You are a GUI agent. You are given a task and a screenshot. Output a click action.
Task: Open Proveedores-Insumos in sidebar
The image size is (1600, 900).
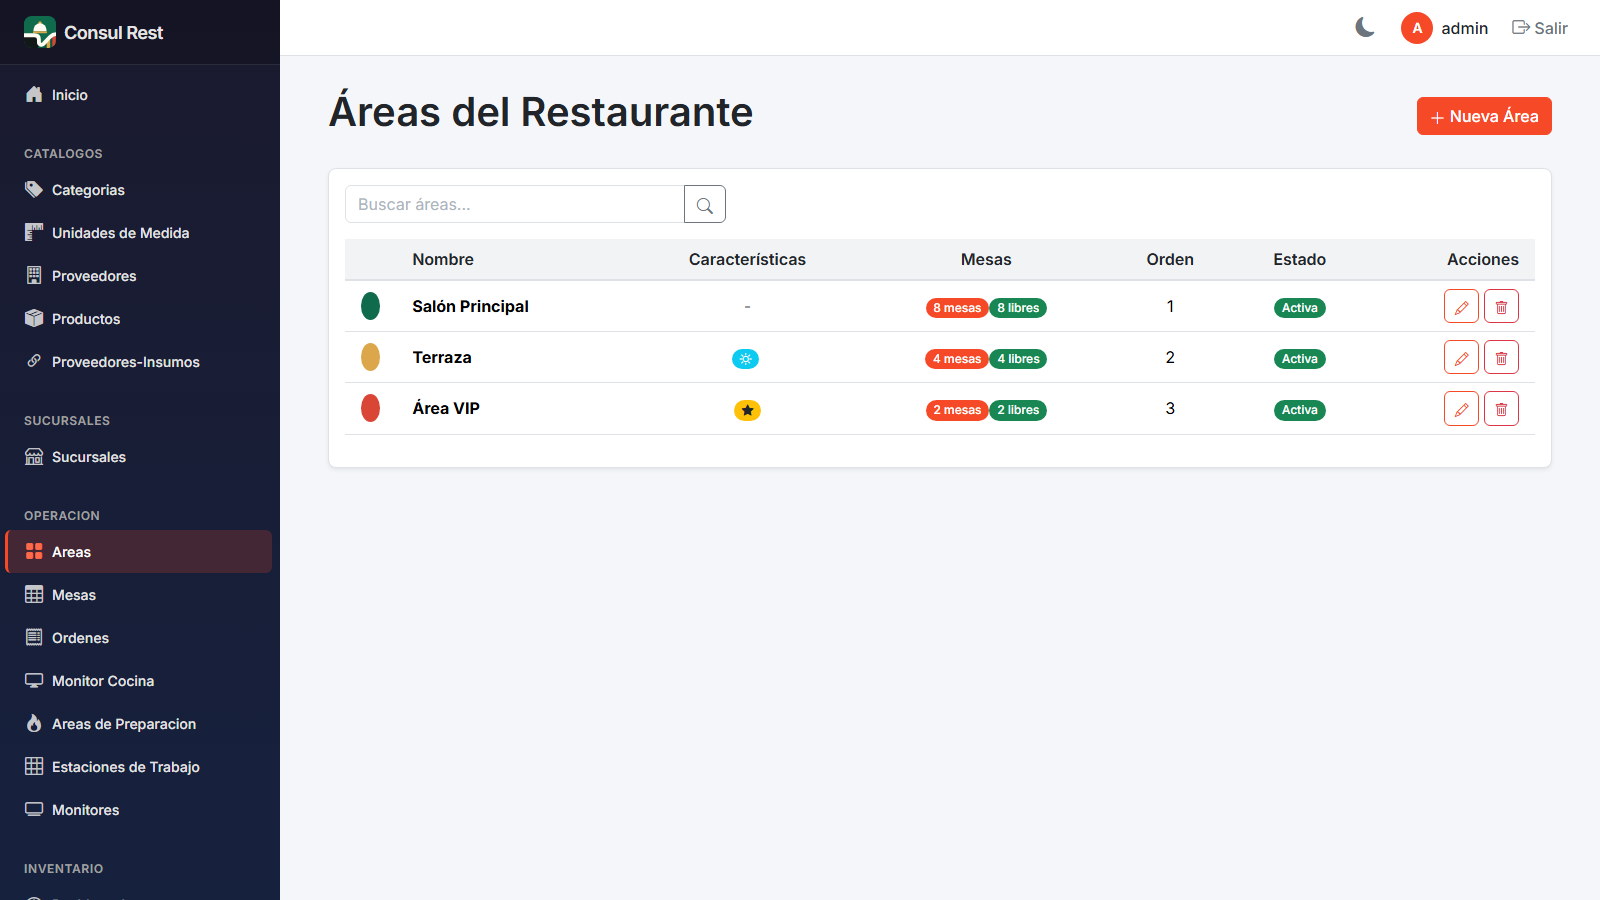point(138,362)
